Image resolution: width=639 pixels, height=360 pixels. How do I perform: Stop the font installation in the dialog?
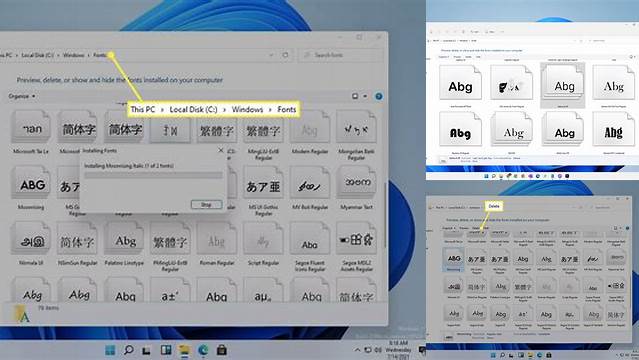pyautogui.click(x=206, y=205)
